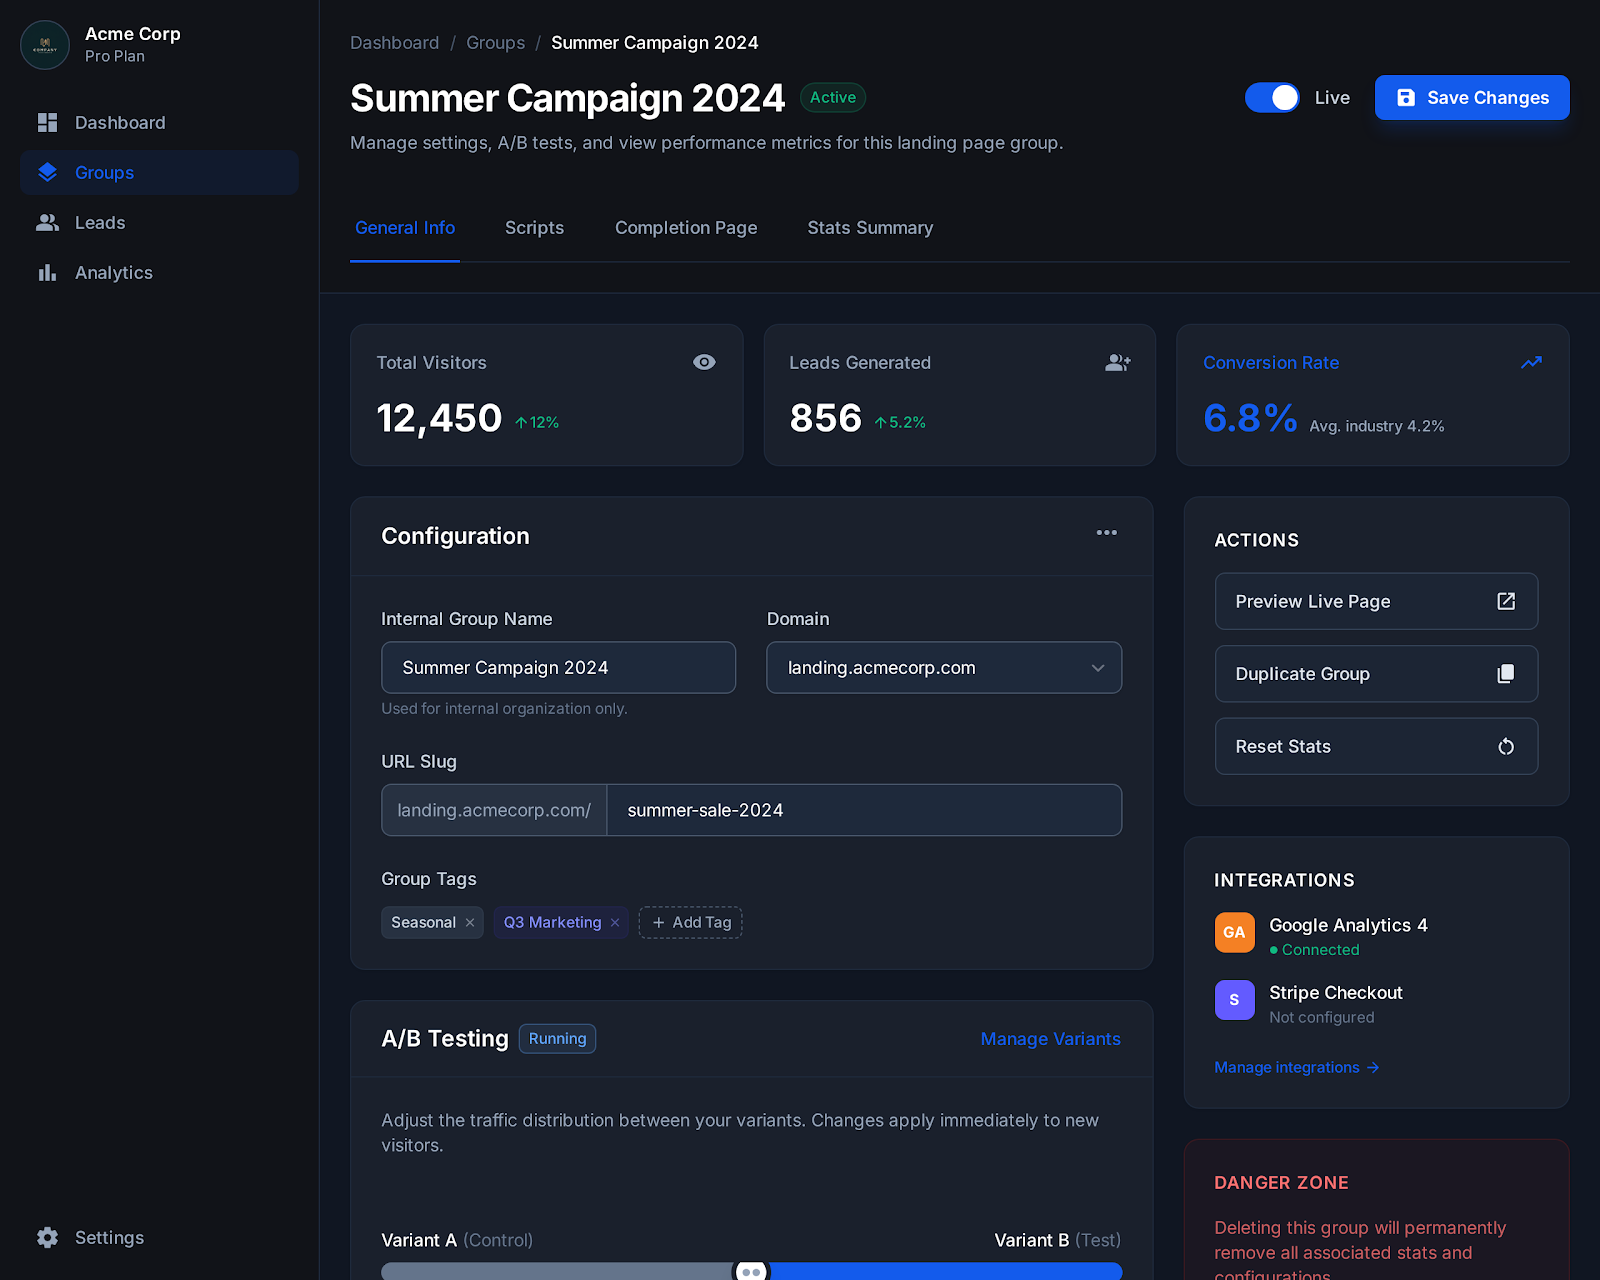The image size is (1600, 1280).
Task: Click the Stripe Checkout S icon
Action: tap(1234, 1000)
